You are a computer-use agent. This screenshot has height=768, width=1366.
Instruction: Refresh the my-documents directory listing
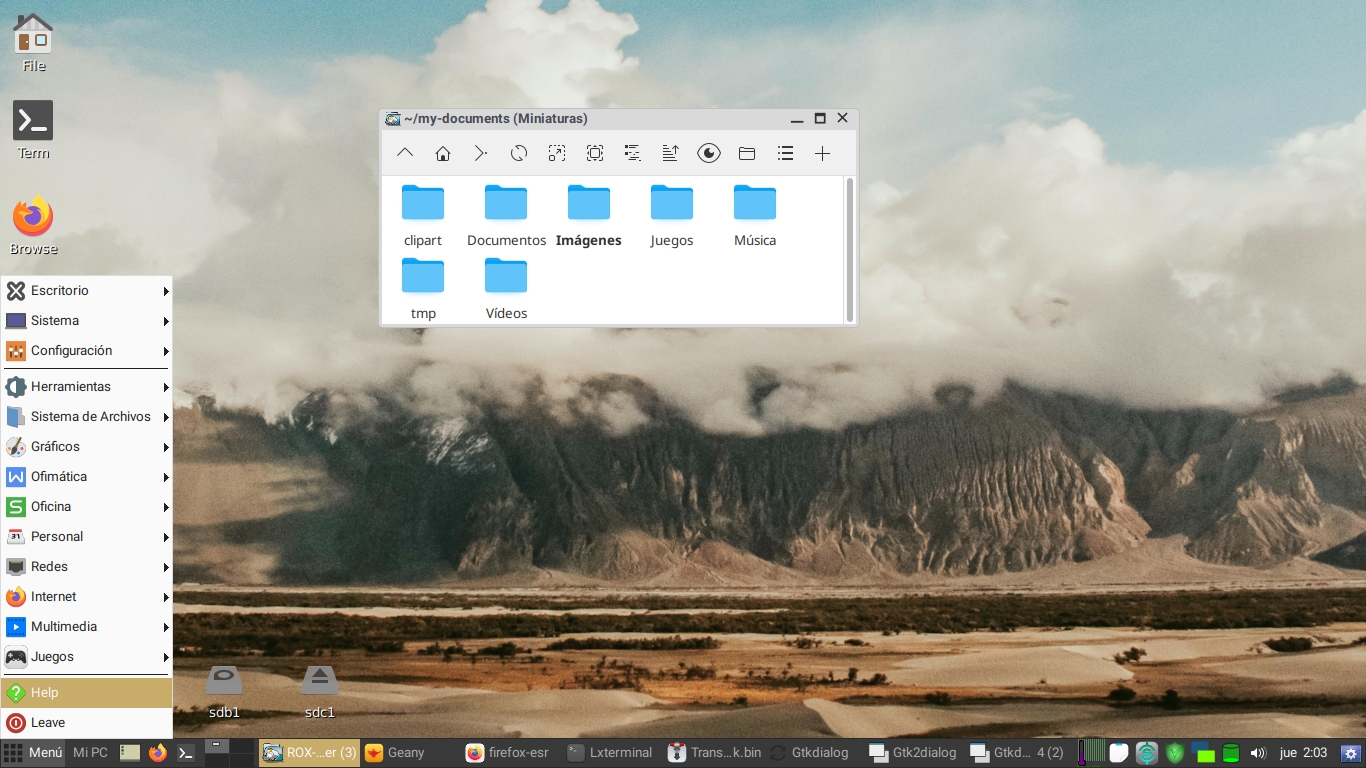[x=518, y=153]
